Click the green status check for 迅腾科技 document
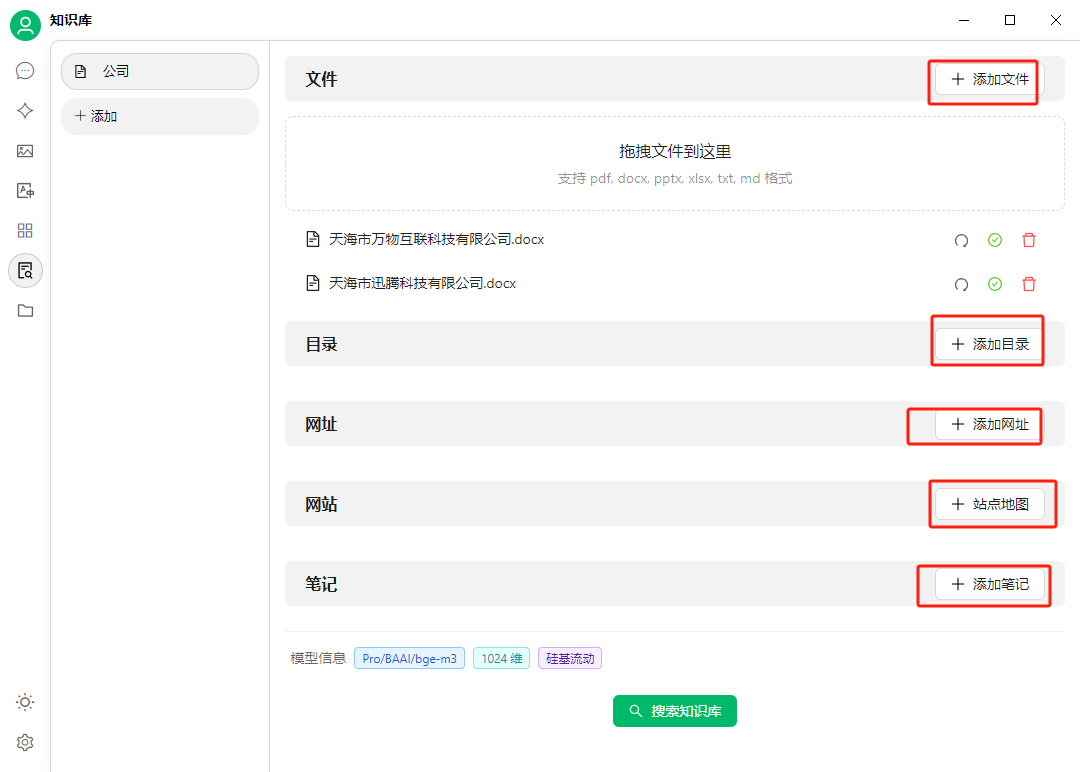Screen dimensions: 1080x772 point(994,283)
